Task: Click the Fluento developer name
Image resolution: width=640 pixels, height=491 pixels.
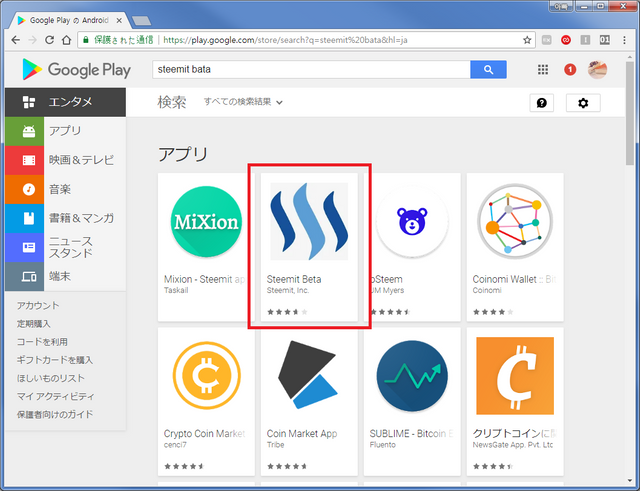Action: pos(382,444)
